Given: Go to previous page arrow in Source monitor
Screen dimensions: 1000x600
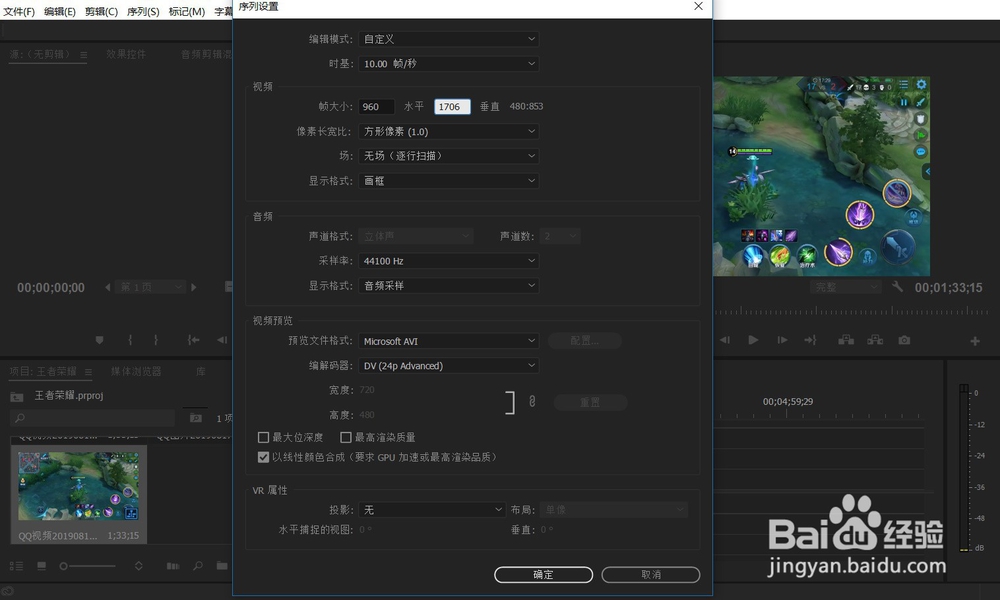Looking at the screenshot, I should coord(108,288).
